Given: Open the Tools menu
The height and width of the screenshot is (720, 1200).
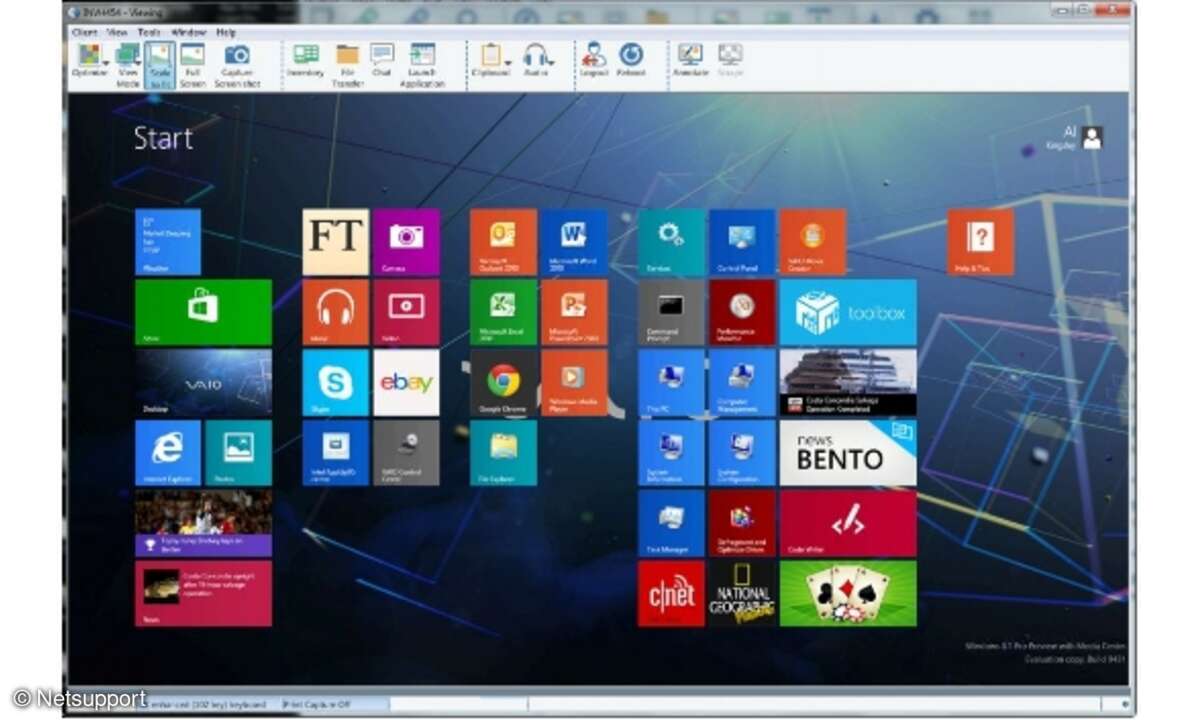Looking at the screenshot, I should click(149, 33).
